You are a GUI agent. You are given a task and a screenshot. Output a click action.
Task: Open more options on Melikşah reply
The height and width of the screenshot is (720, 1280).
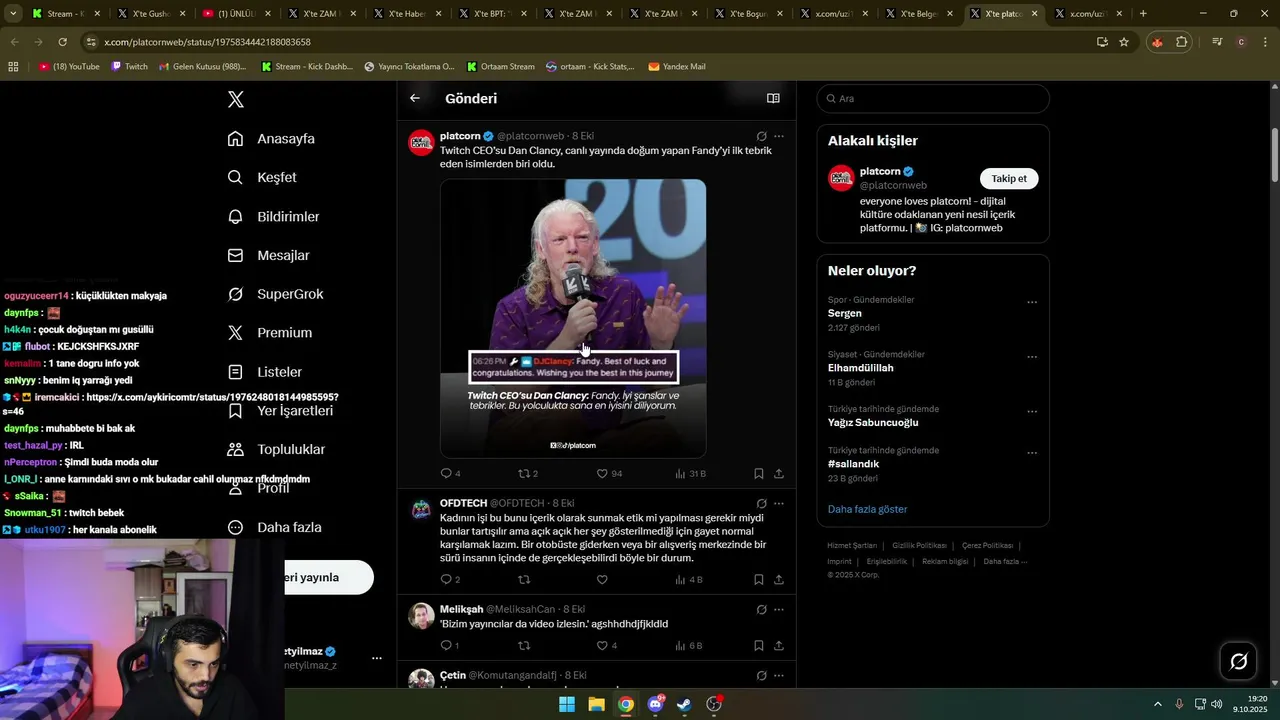click(x=779, y=609)
